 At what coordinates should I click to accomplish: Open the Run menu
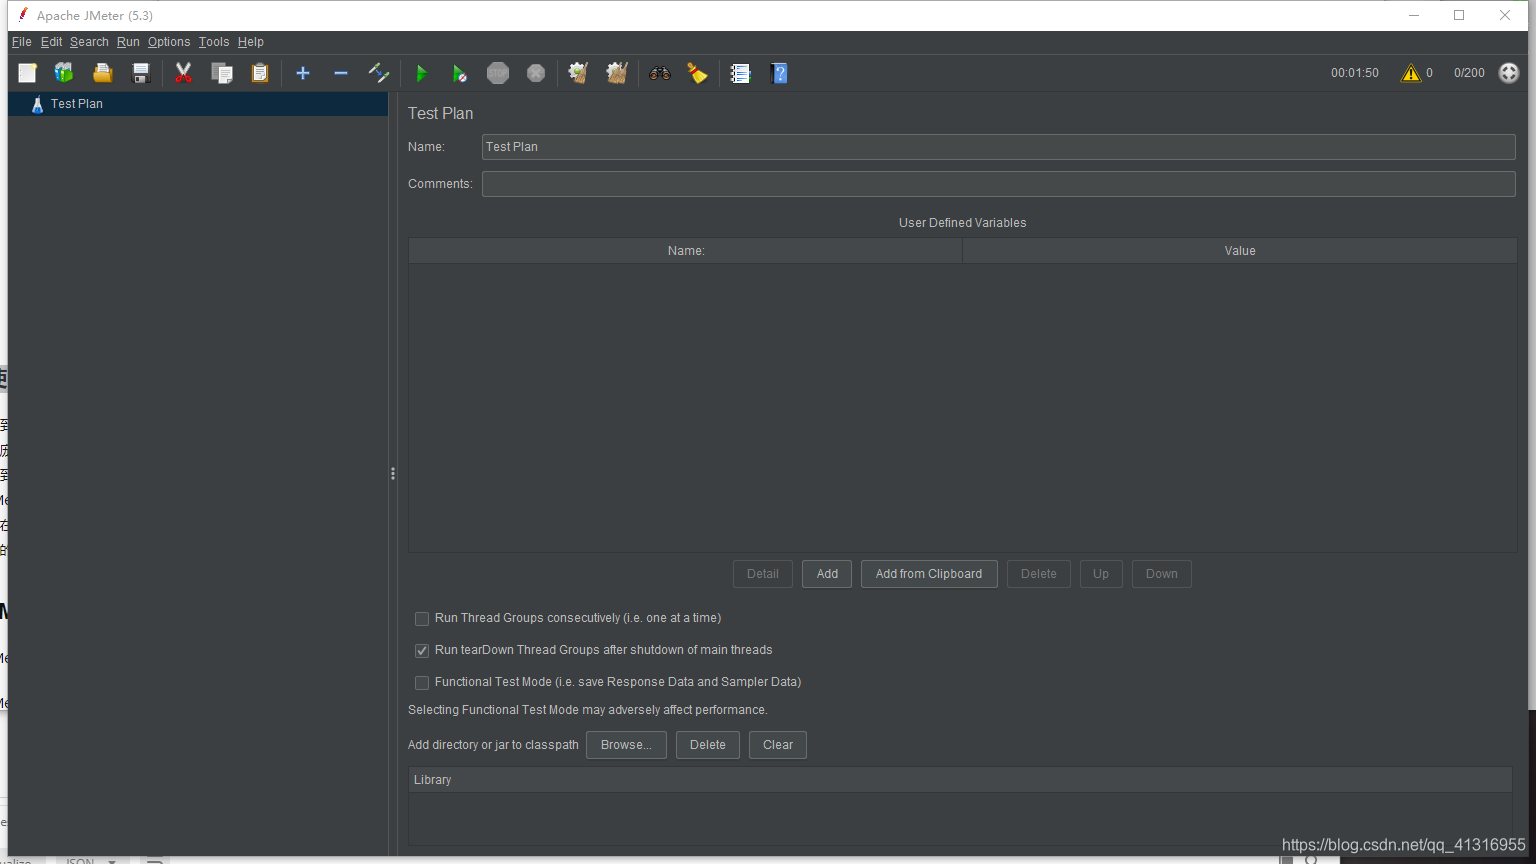tap(128, 42)
